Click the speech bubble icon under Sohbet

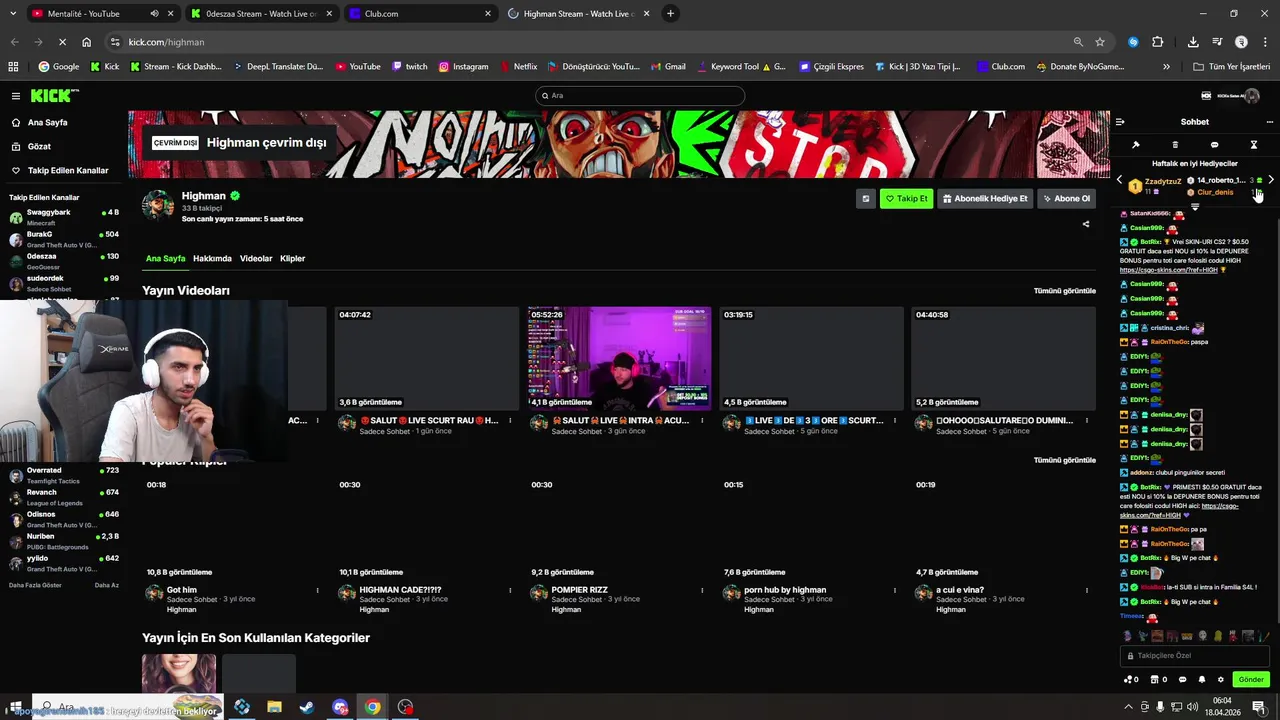coord(1214,145)
